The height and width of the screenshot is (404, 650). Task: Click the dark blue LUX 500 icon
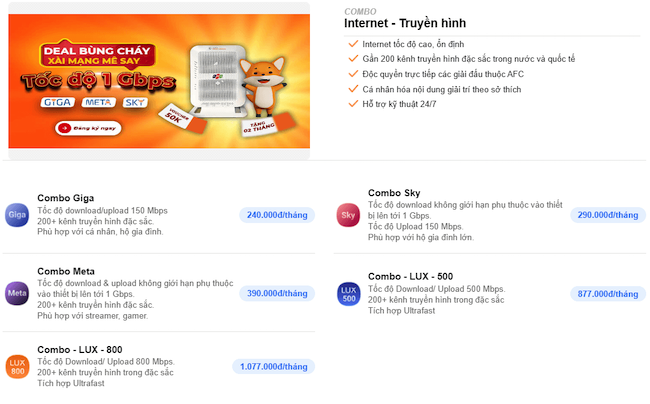[x=349, y=294]
